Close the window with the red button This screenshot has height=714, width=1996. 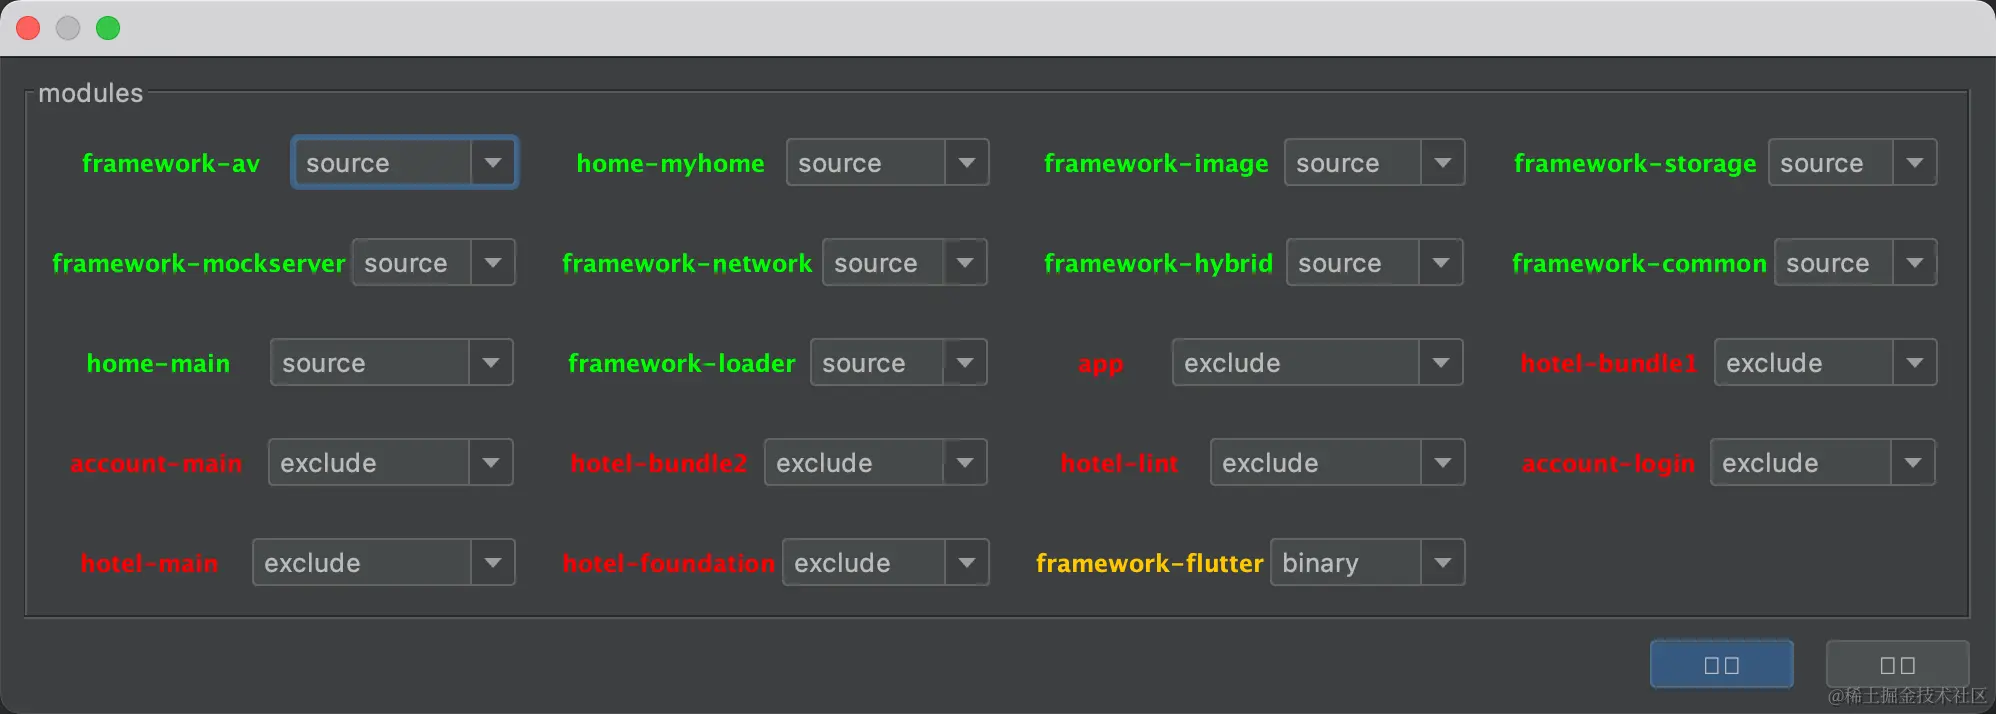pos(28,28)
